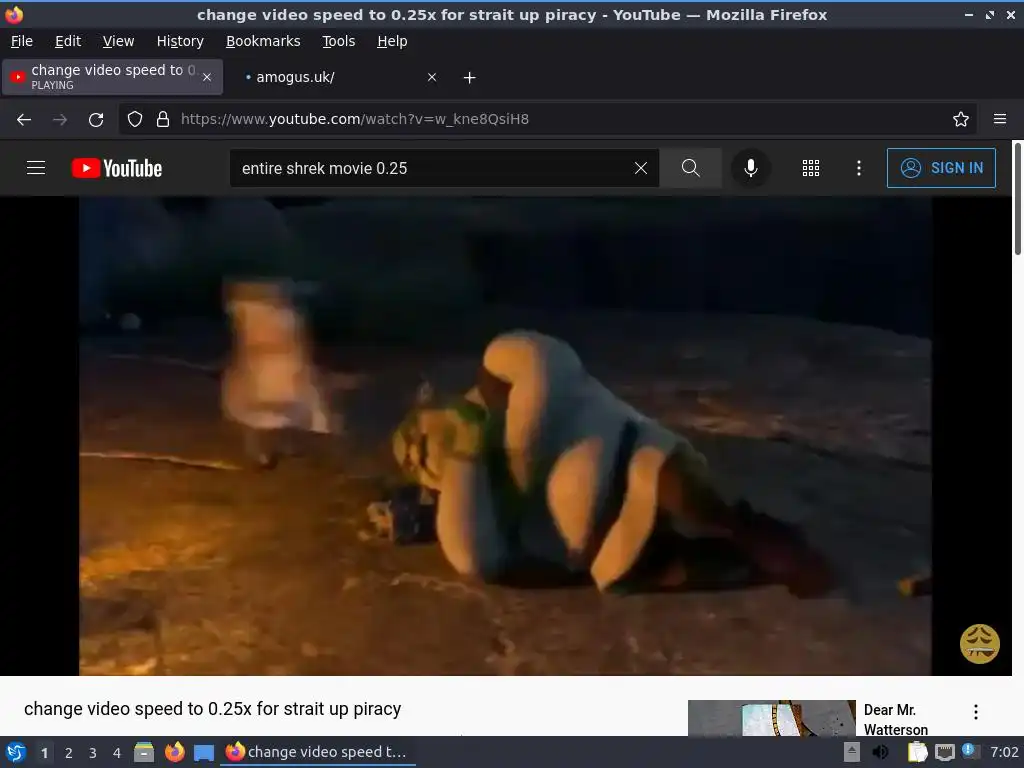Close the amogus.uk tab
The height and width of the screenshot is (768, 1024).
pos(432,77)
